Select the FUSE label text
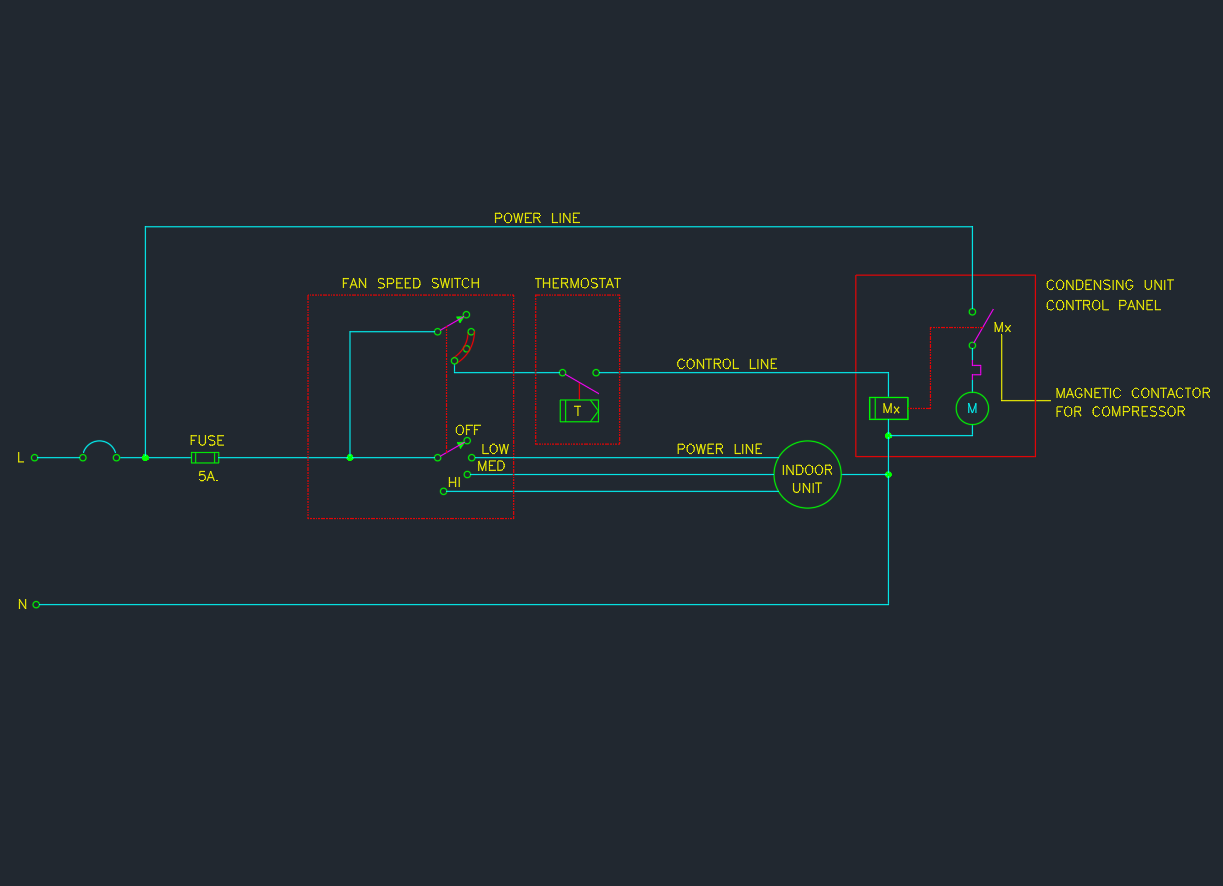Image resolution: width=1223 pixels, height=886 pixels. point(207,440)
